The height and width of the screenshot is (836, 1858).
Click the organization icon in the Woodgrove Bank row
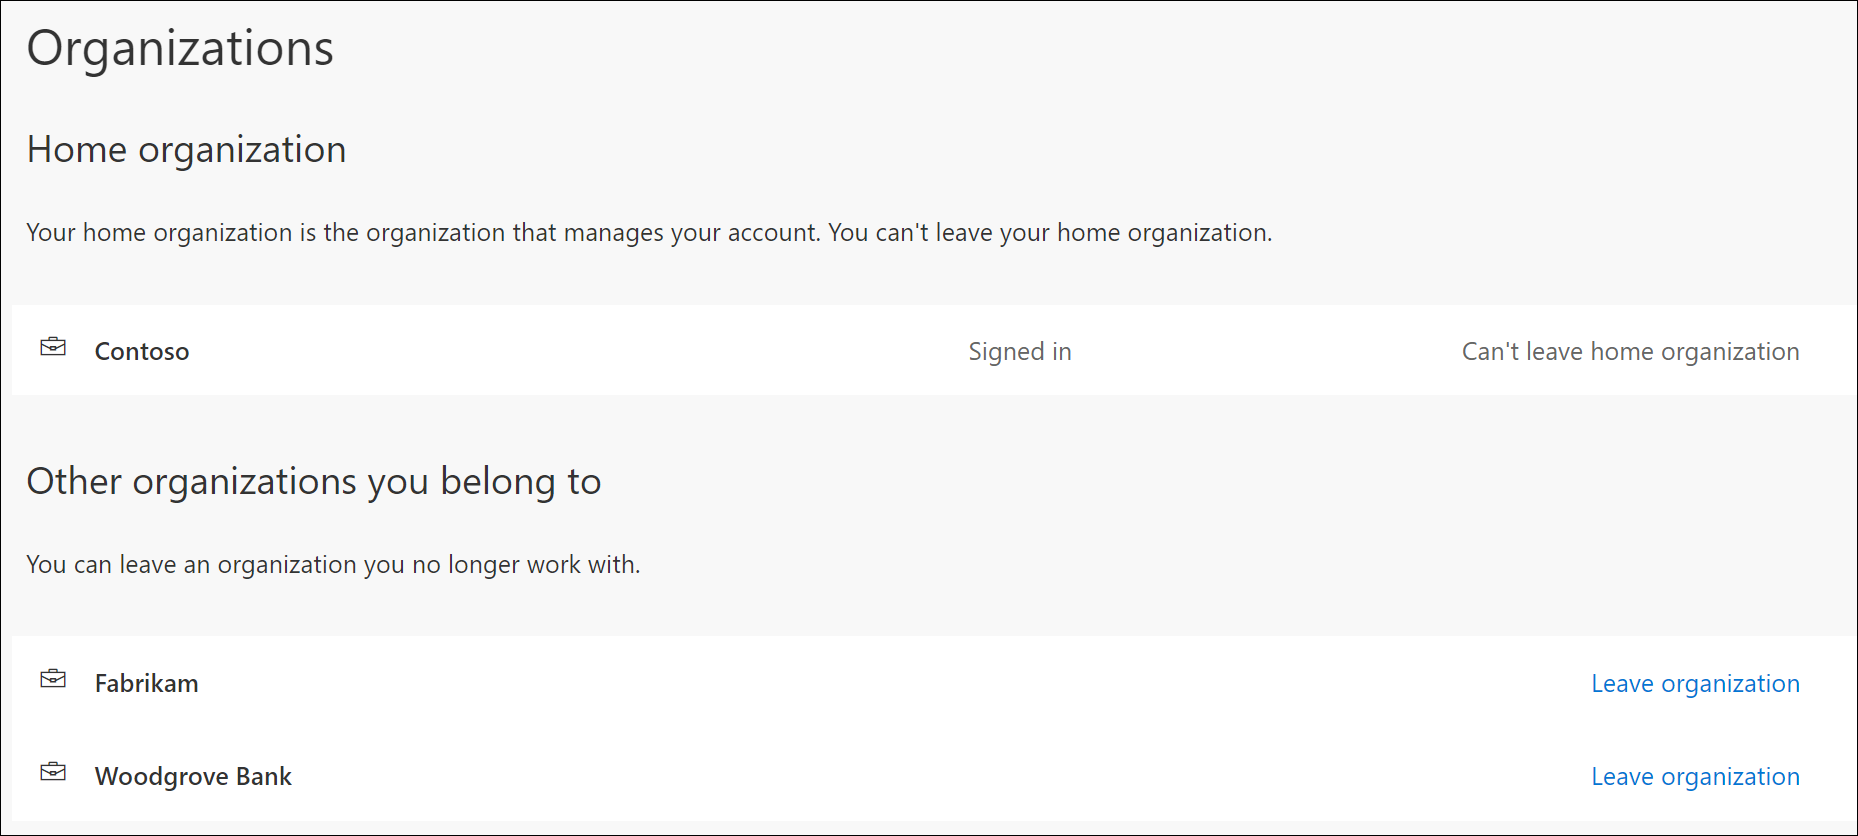[x=54, y=773]
